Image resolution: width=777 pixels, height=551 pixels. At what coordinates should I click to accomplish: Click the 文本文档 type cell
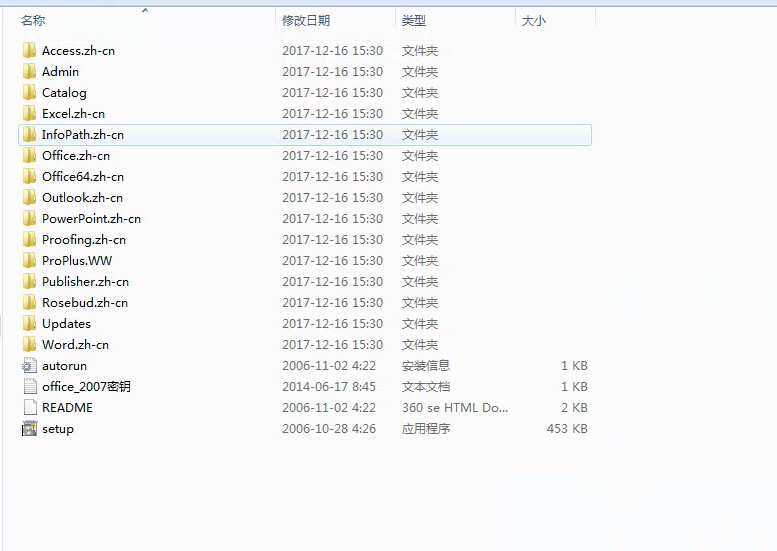(x=426, y=386)
